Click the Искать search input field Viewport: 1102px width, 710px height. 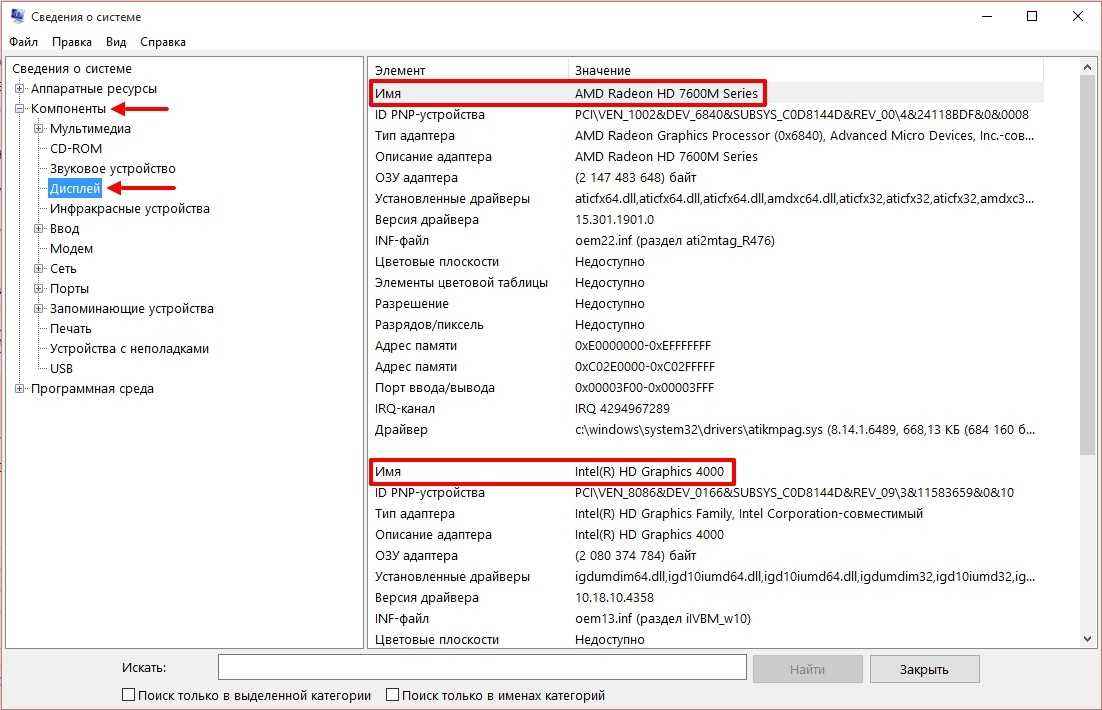tap(482, 667)
